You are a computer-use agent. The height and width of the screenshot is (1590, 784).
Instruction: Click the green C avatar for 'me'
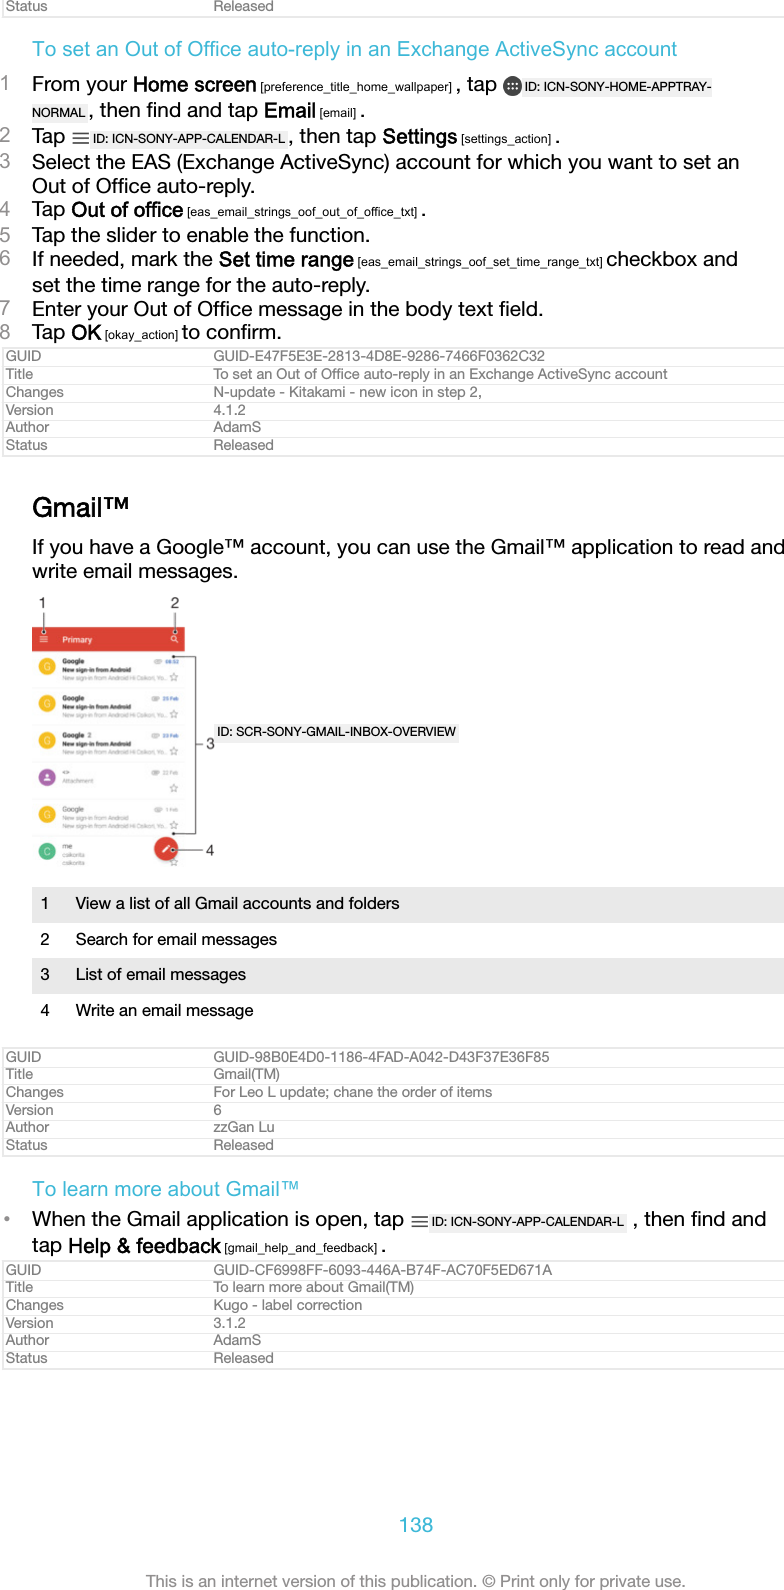[46, 851]
